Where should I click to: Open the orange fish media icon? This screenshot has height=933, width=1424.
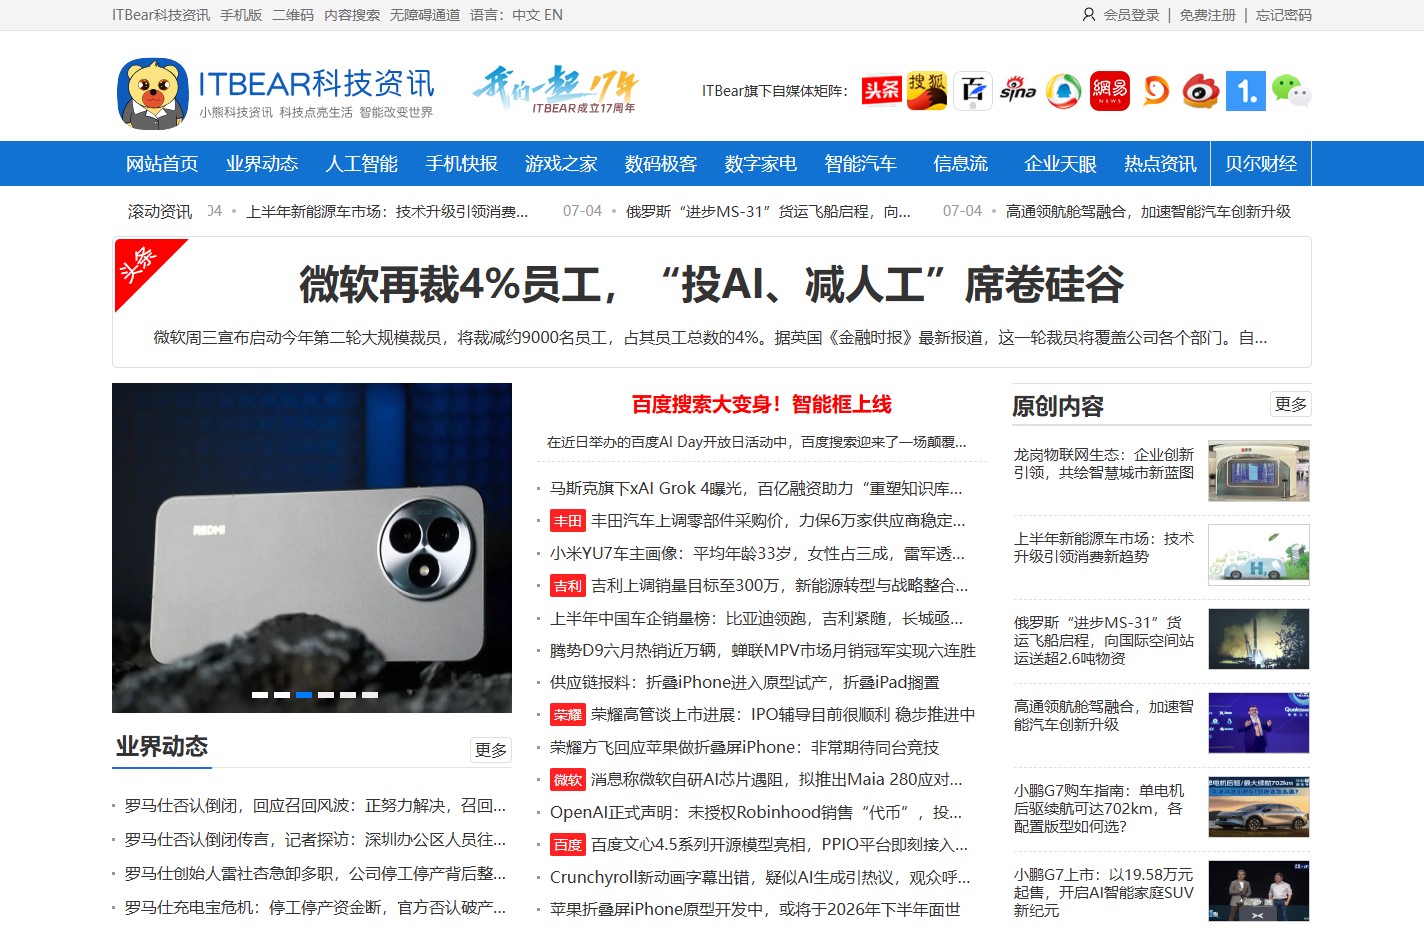pyautogui.click(x=1156, y=91)
